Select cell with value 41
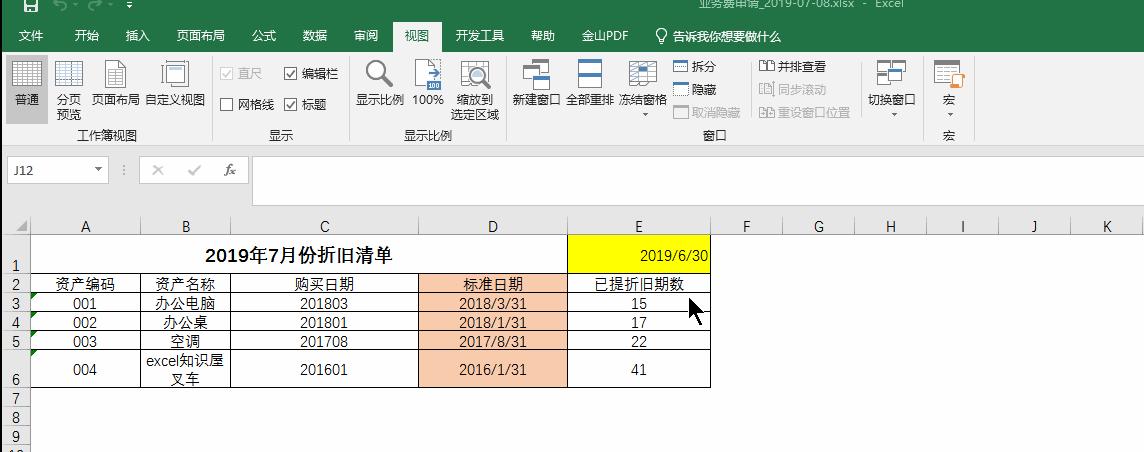The height and width of the screenshot is (452, 1144). [x=638, y=369]
